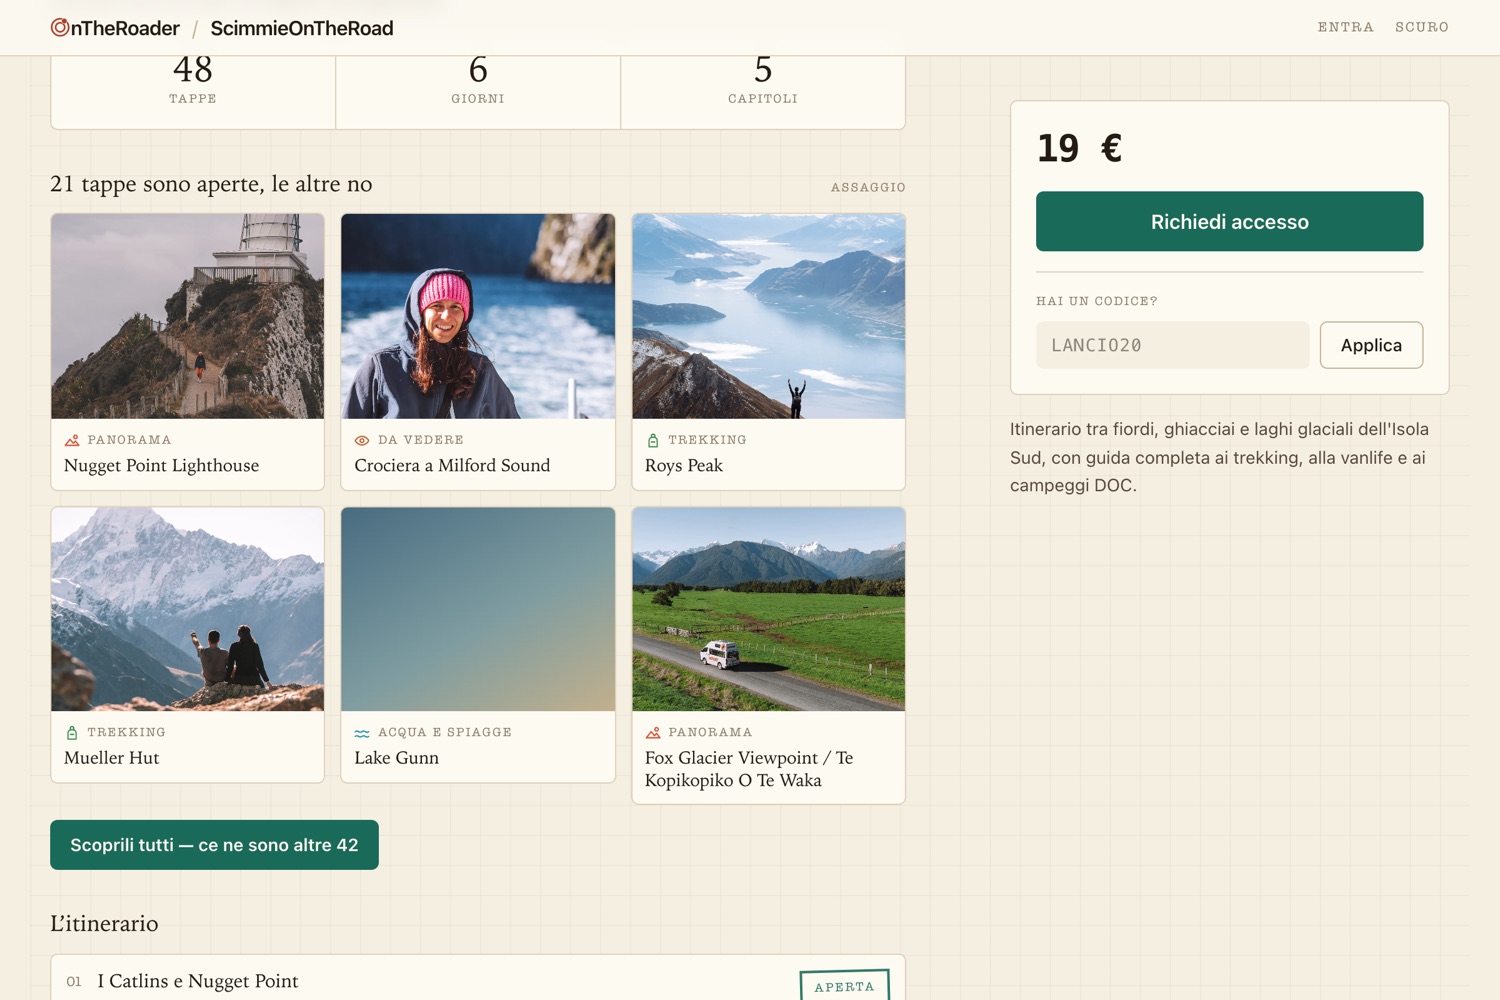This screenshot has height=1000, width=1500.
Task: Click the trekking backpack icon on Mueller Hut
Action: pyautogui.click(x=72, y=733)
